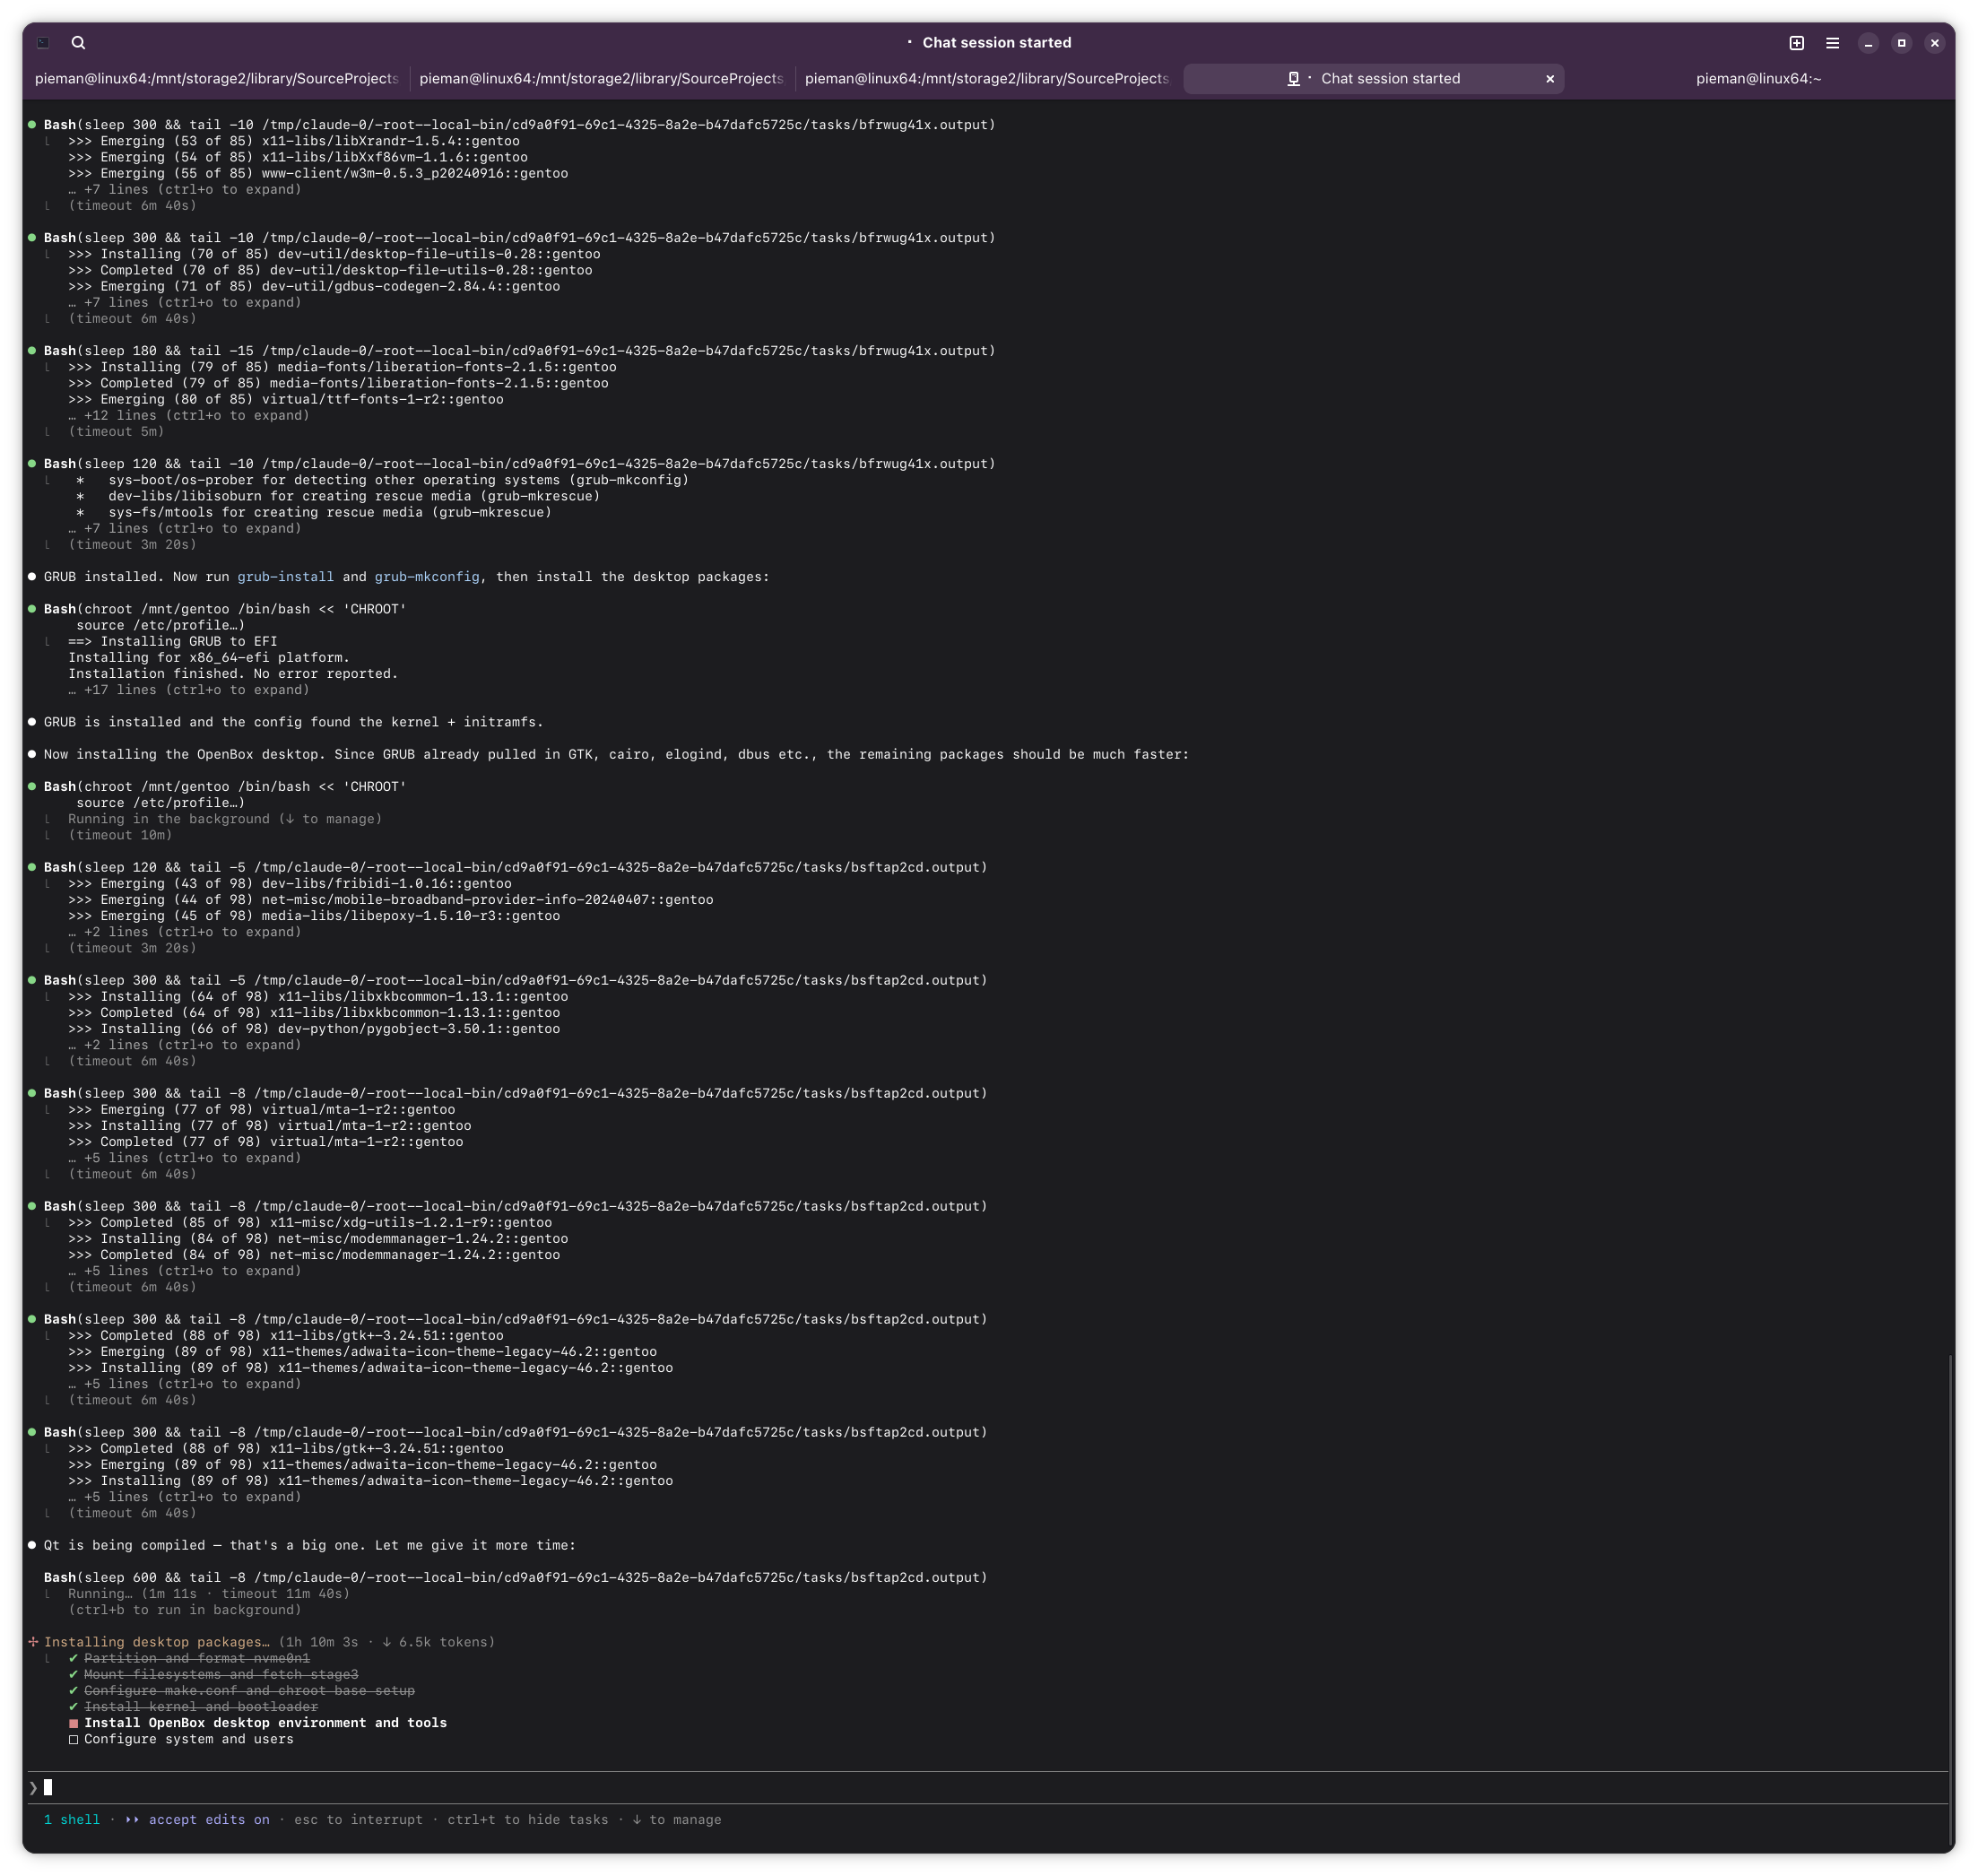This screenshot has width=1978, height=1876.
Task: Click ctrl+b to run in background hint
Action: click(184, 1610)
